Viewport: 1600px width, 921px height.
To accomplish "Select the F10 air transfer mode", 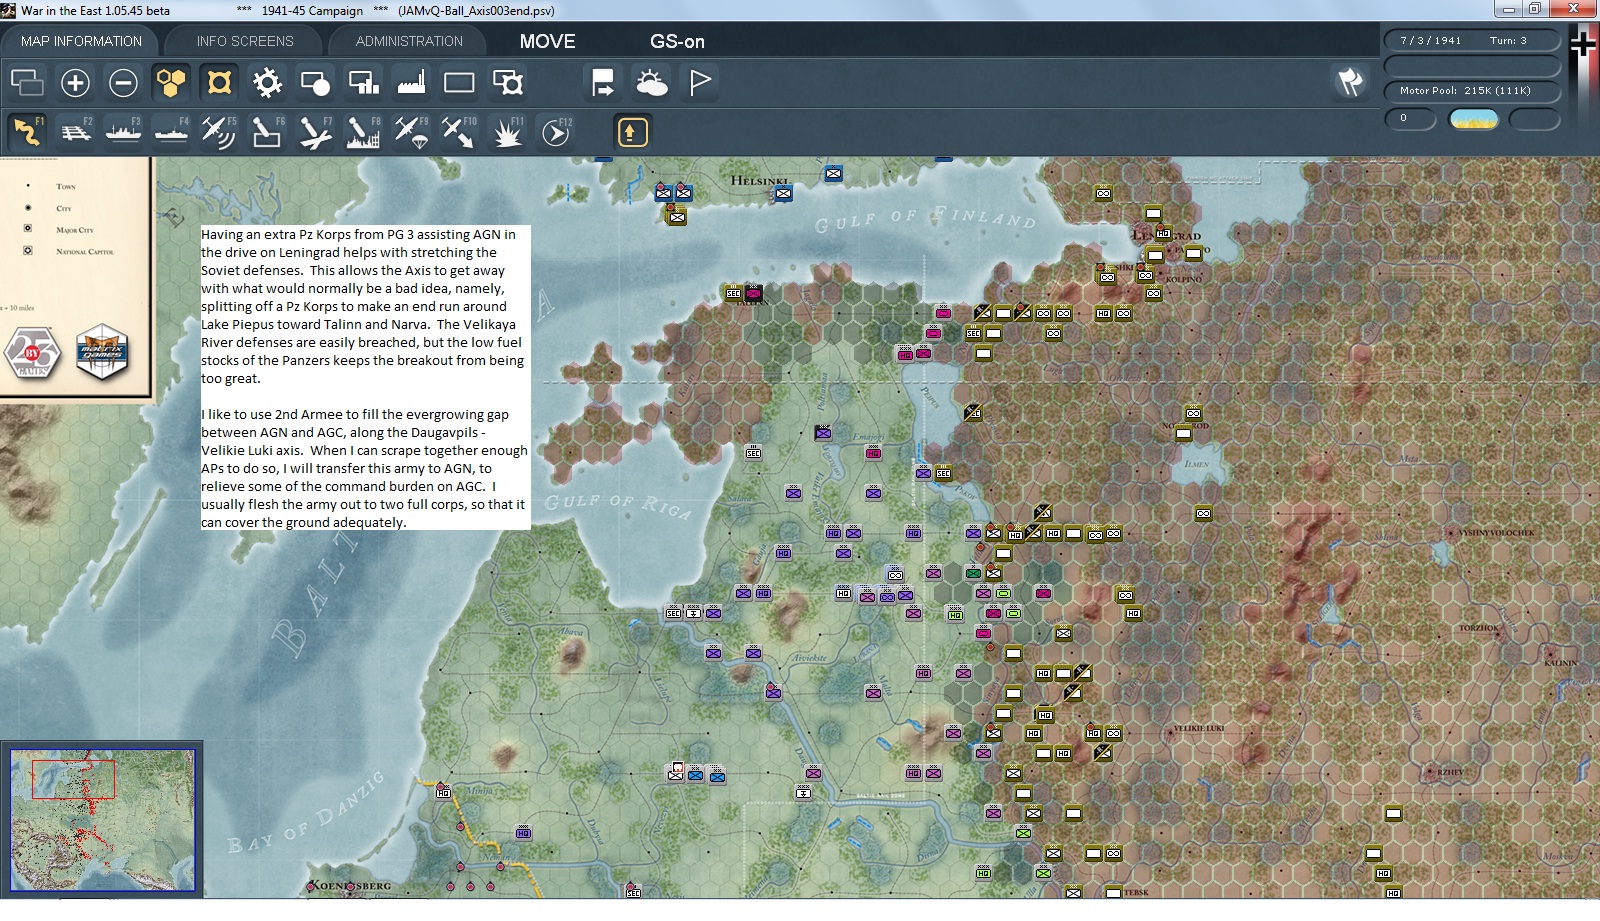I will [459, 132].
